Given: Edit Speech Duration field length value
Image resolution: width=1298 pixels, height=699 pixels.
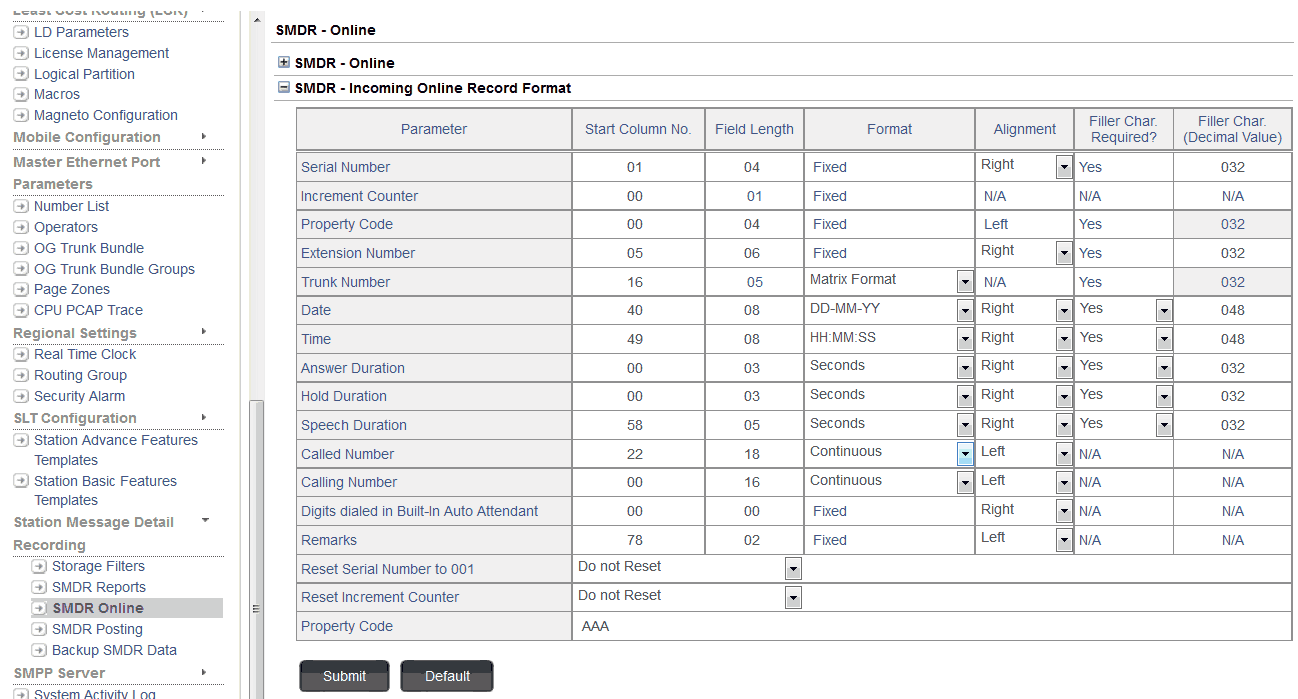Looking at the screenshot, I should (x=754, y=425).
